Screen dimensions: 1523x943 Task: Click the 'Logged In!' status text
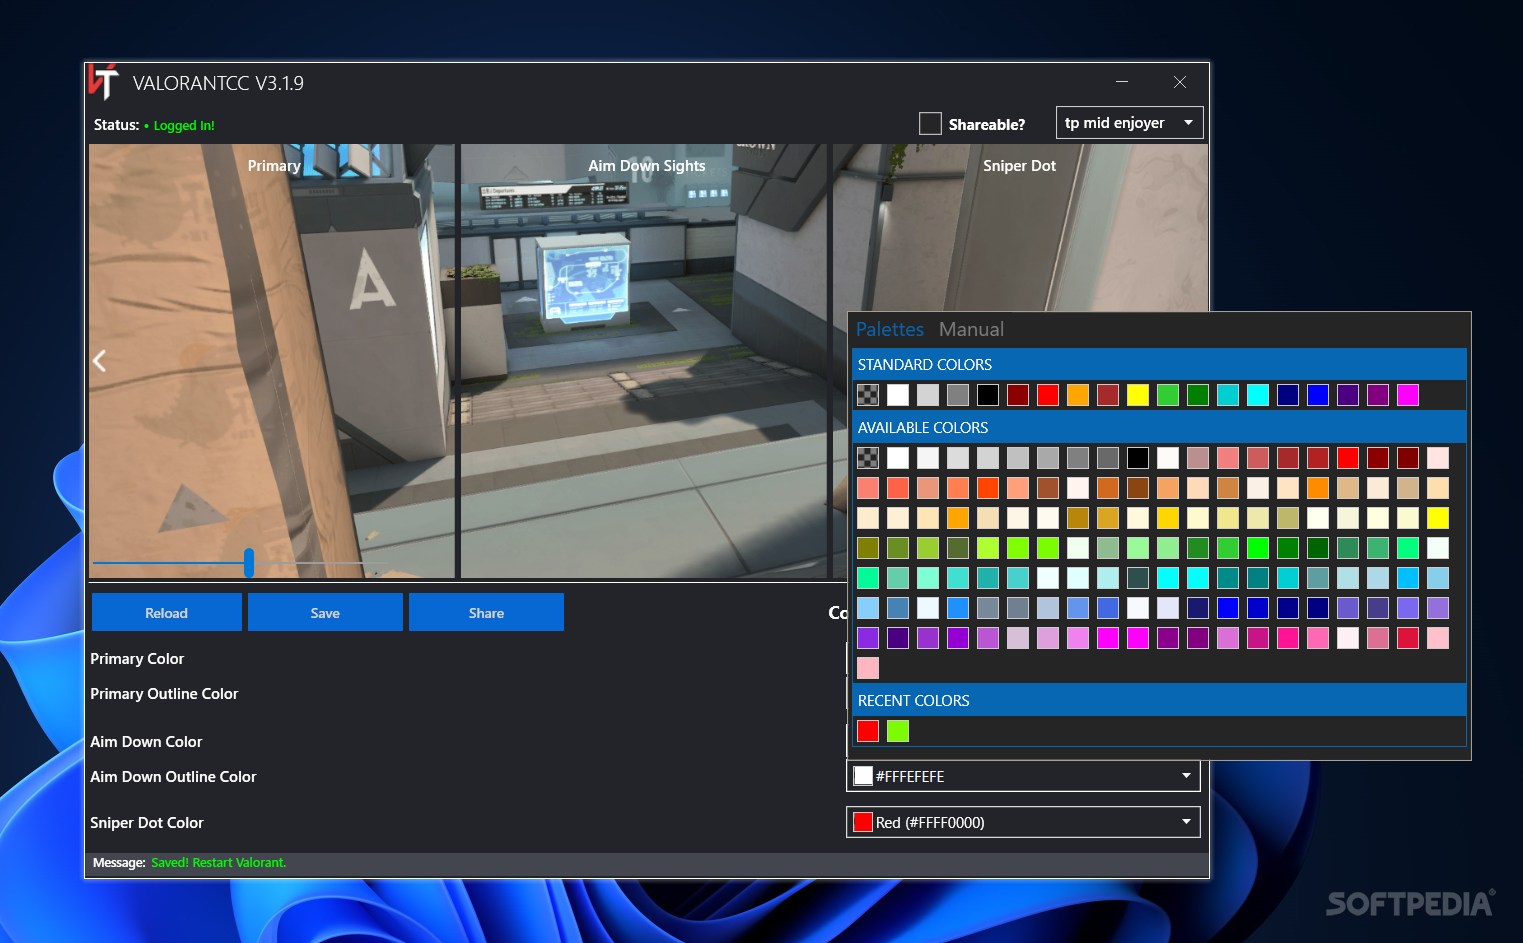click(x=184, y=126)
